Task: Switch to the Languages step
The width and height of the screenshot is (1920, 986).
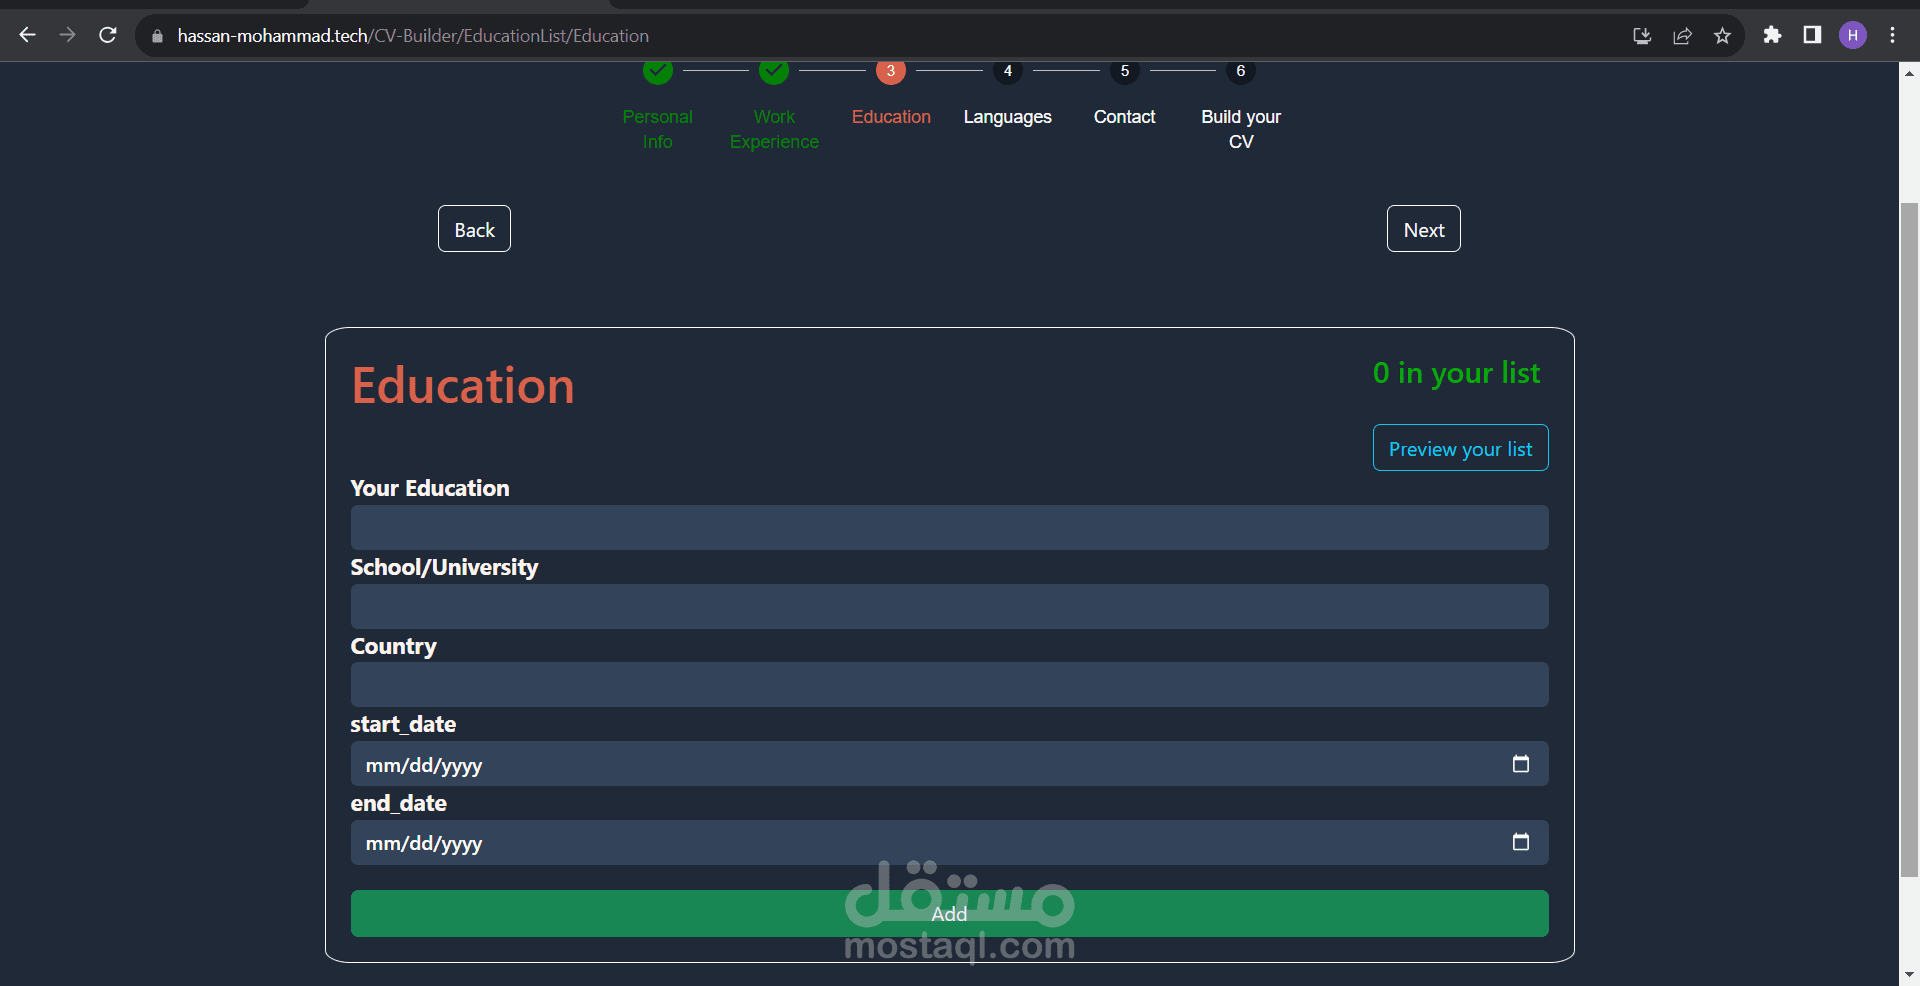Action: pyautogui.click(x=1007, y=117)
